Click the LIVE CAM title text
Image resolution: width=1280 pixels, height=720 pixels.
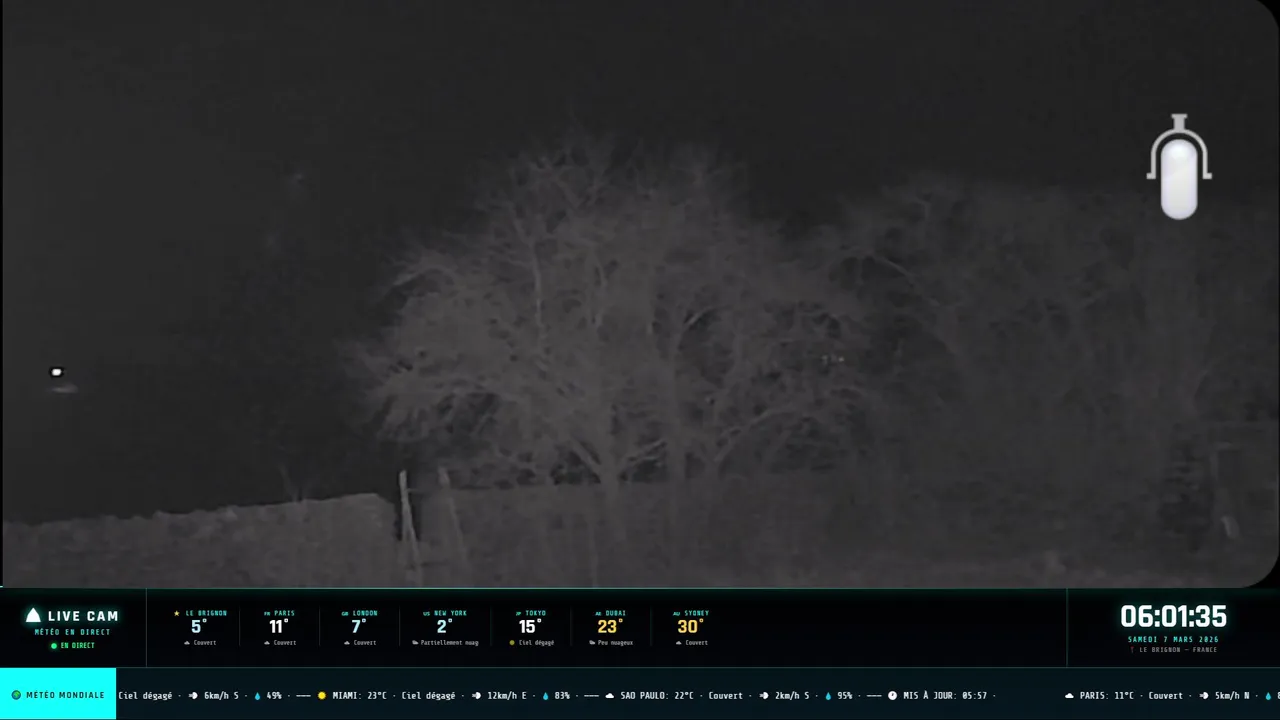[83, 616]
